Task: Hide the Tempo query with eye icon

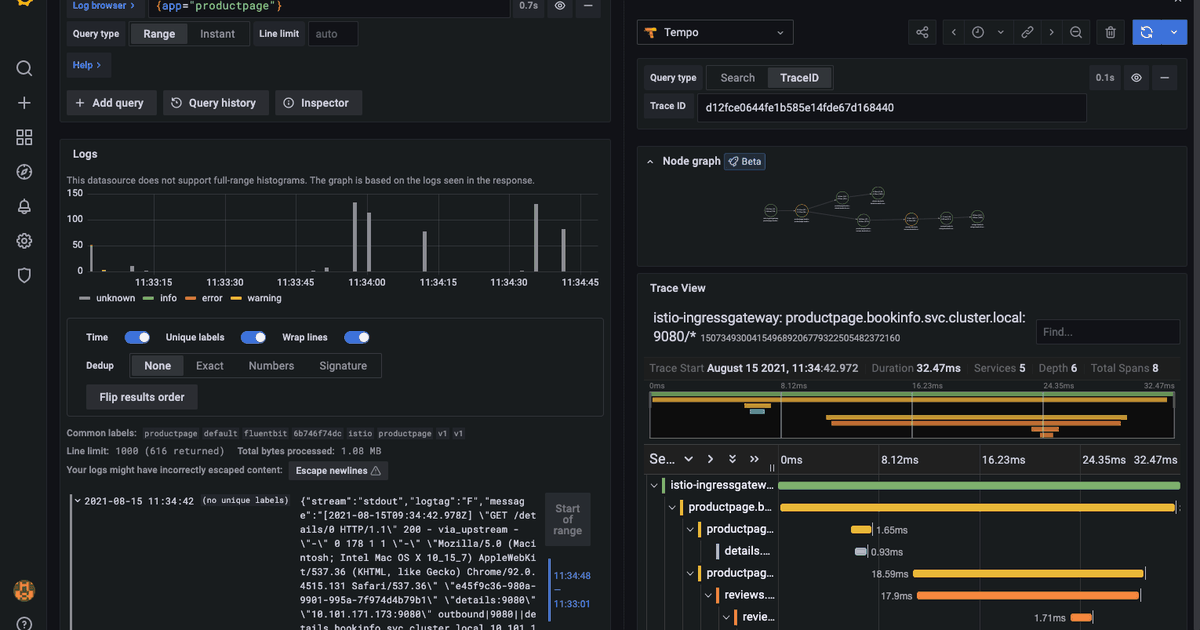Action: pos(1136,77)
